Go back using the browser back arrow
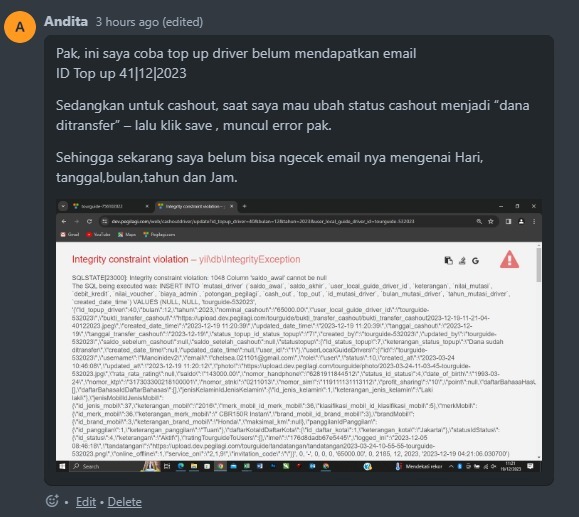 click(x=64, y=221)
